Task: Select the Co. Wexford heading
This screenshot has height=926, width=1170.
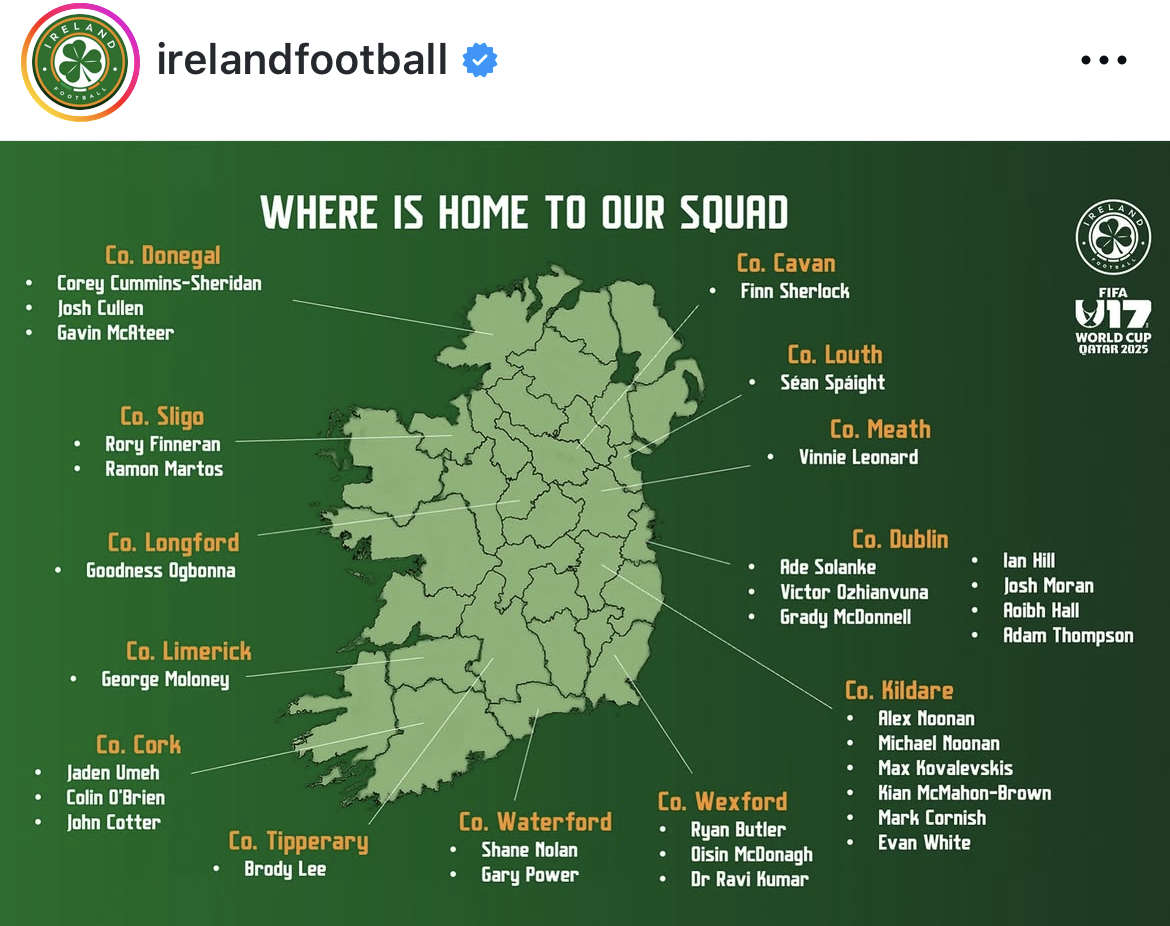Action: coord(722,801)
